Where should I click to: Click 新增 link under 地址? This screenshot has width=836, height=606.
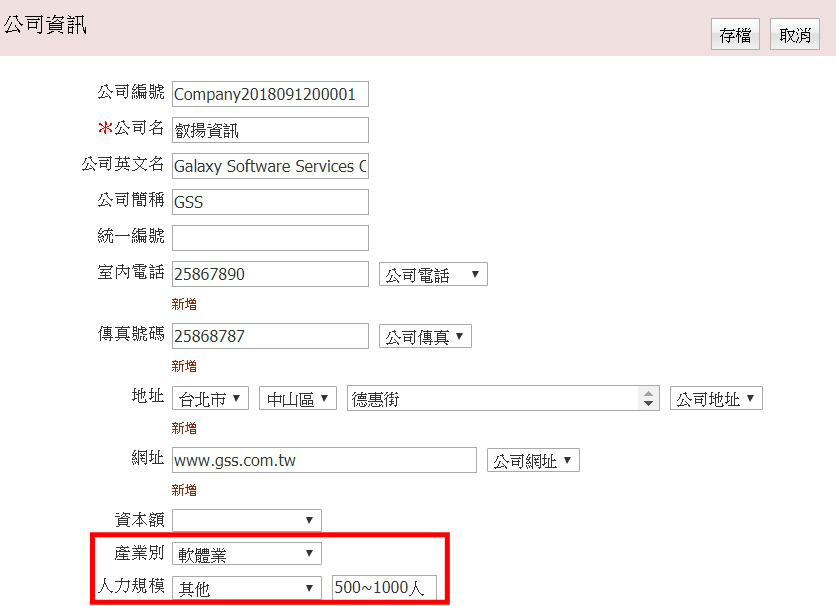(184, 428)
